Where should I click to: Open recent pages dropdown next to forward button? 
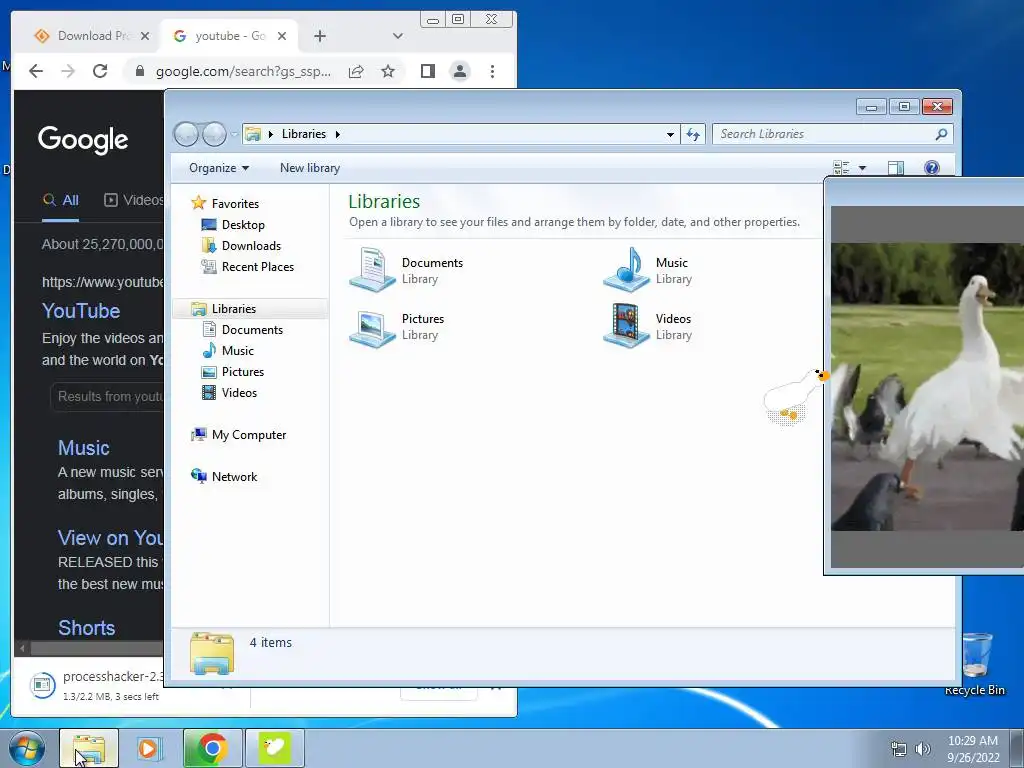click(234, 135)
